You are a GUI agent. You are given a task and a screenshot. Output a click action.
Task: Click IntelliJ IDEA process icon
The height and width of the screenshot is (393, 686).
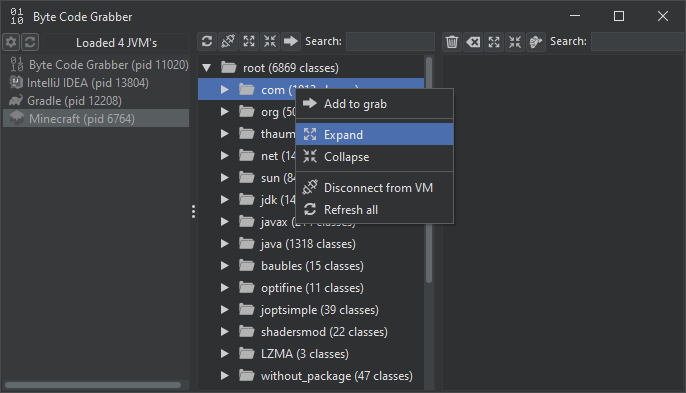pyautogui.click(x=16, y=82)
